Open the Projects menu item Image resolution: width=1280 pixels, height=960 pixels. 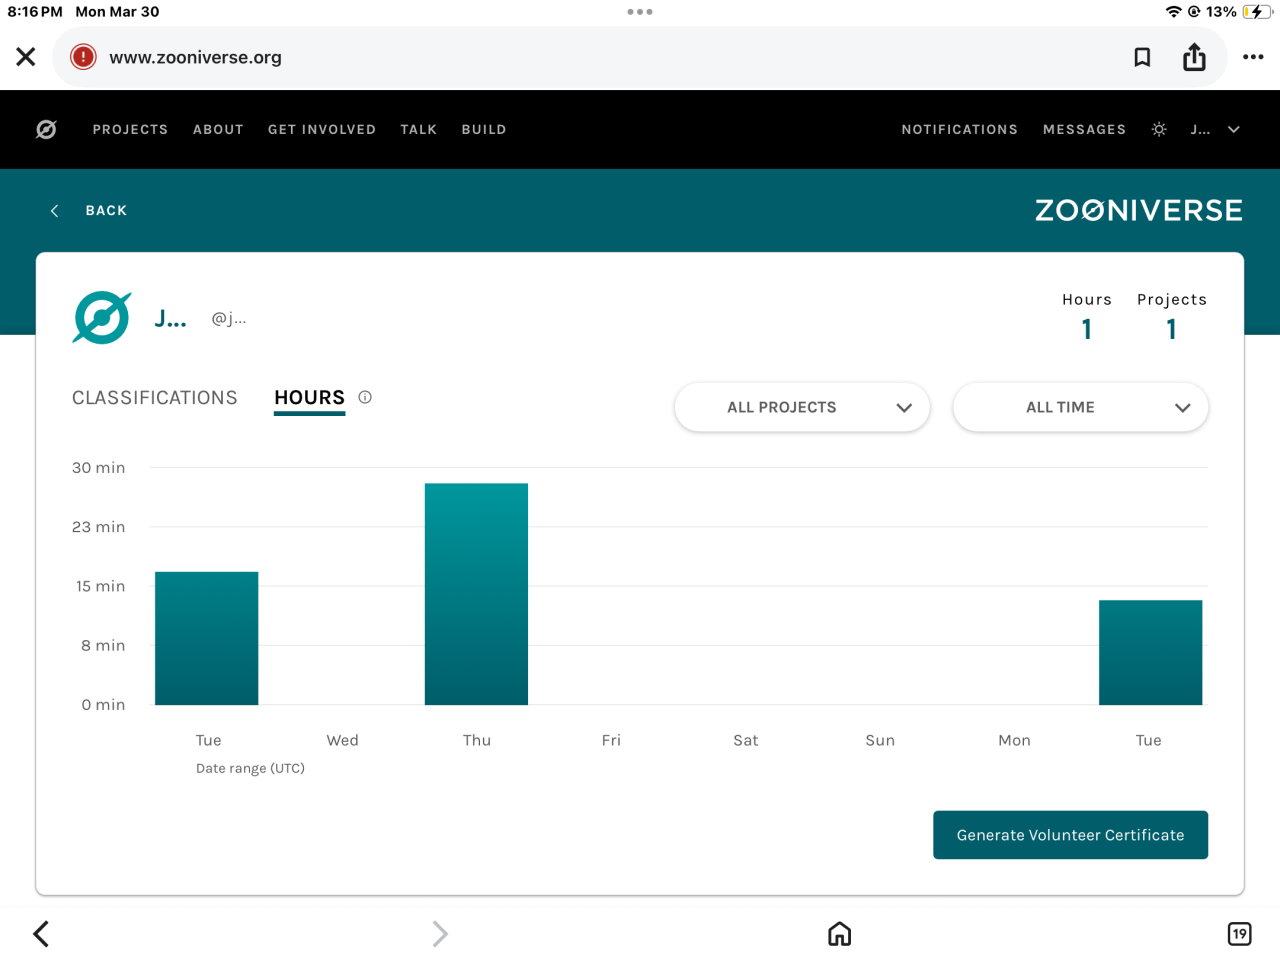tap(130, 129)
